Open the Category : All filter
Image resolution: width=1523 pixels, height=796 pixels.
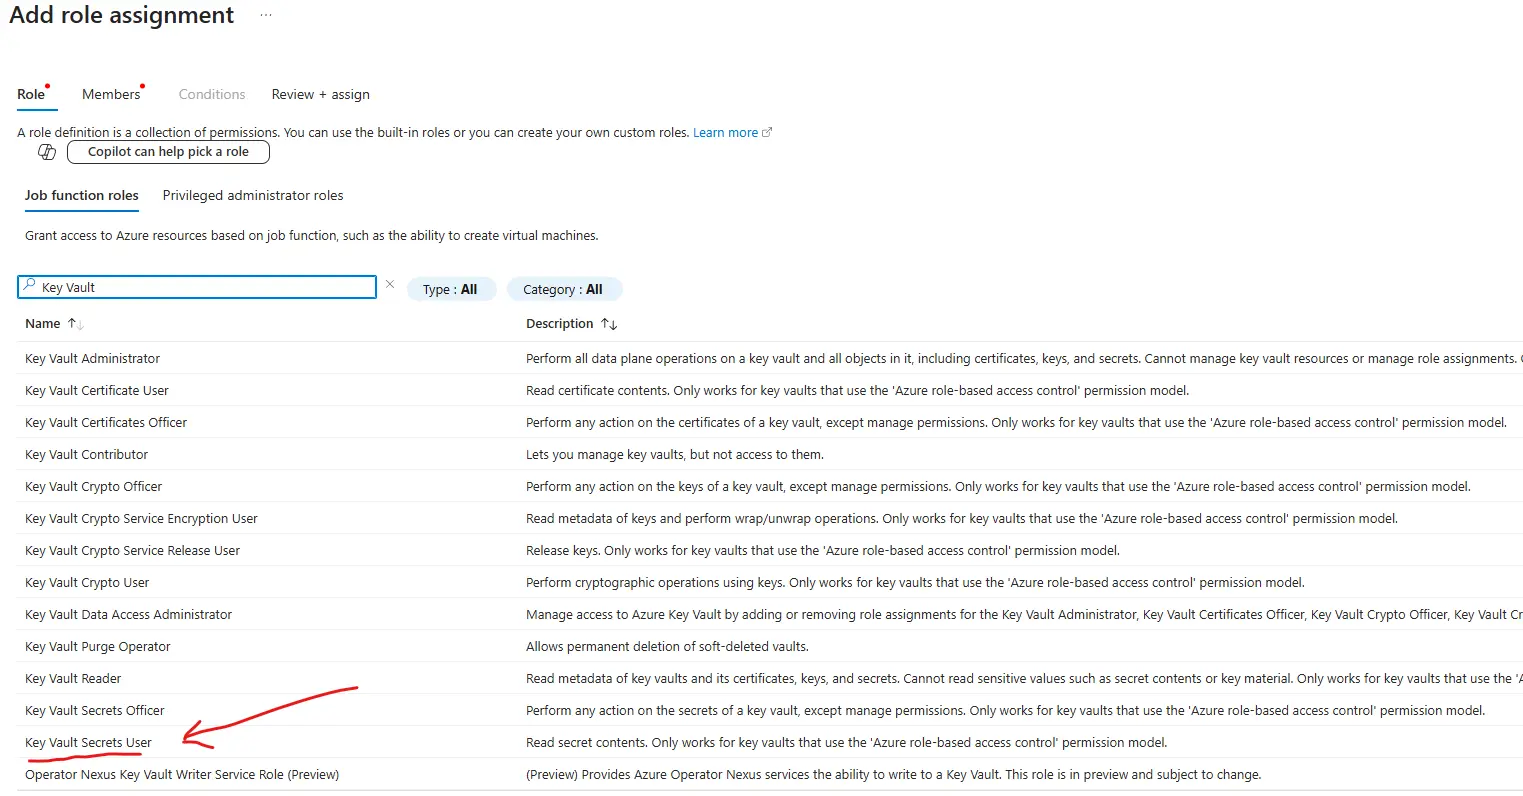click(x=563, y=289)
